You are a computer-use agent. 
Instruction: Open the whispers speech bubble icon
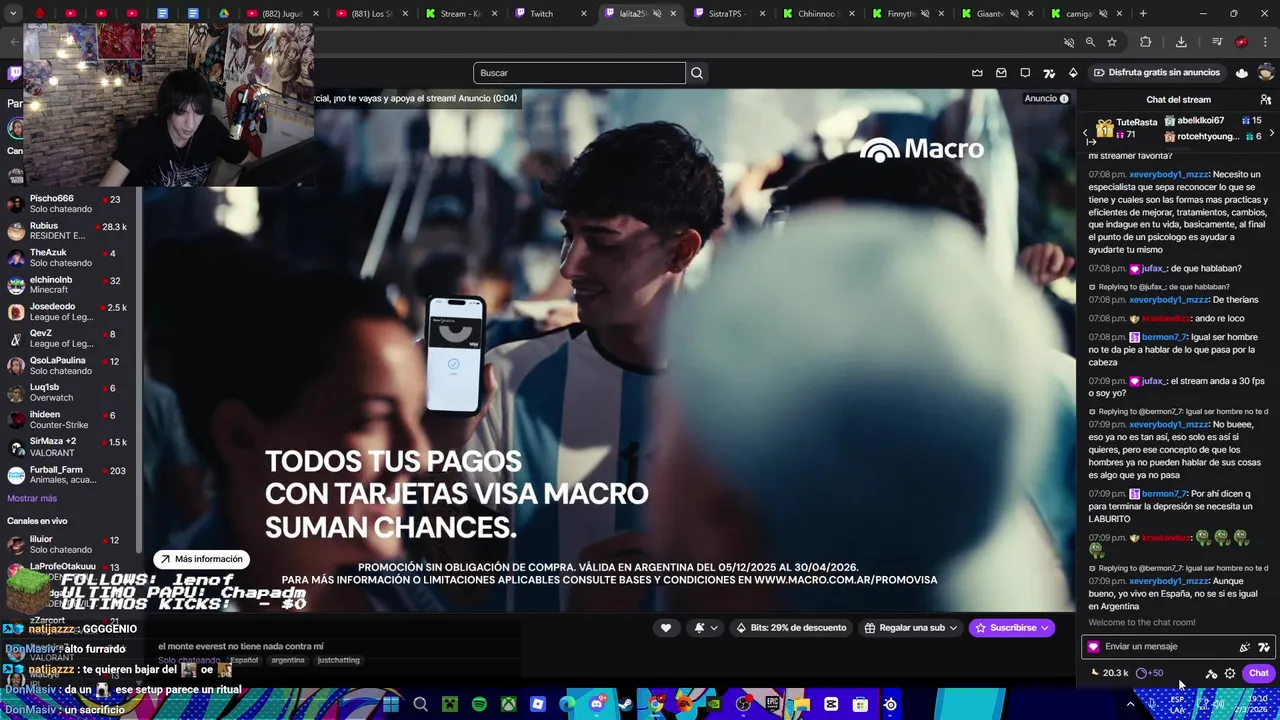click(x=1025, y=73)
